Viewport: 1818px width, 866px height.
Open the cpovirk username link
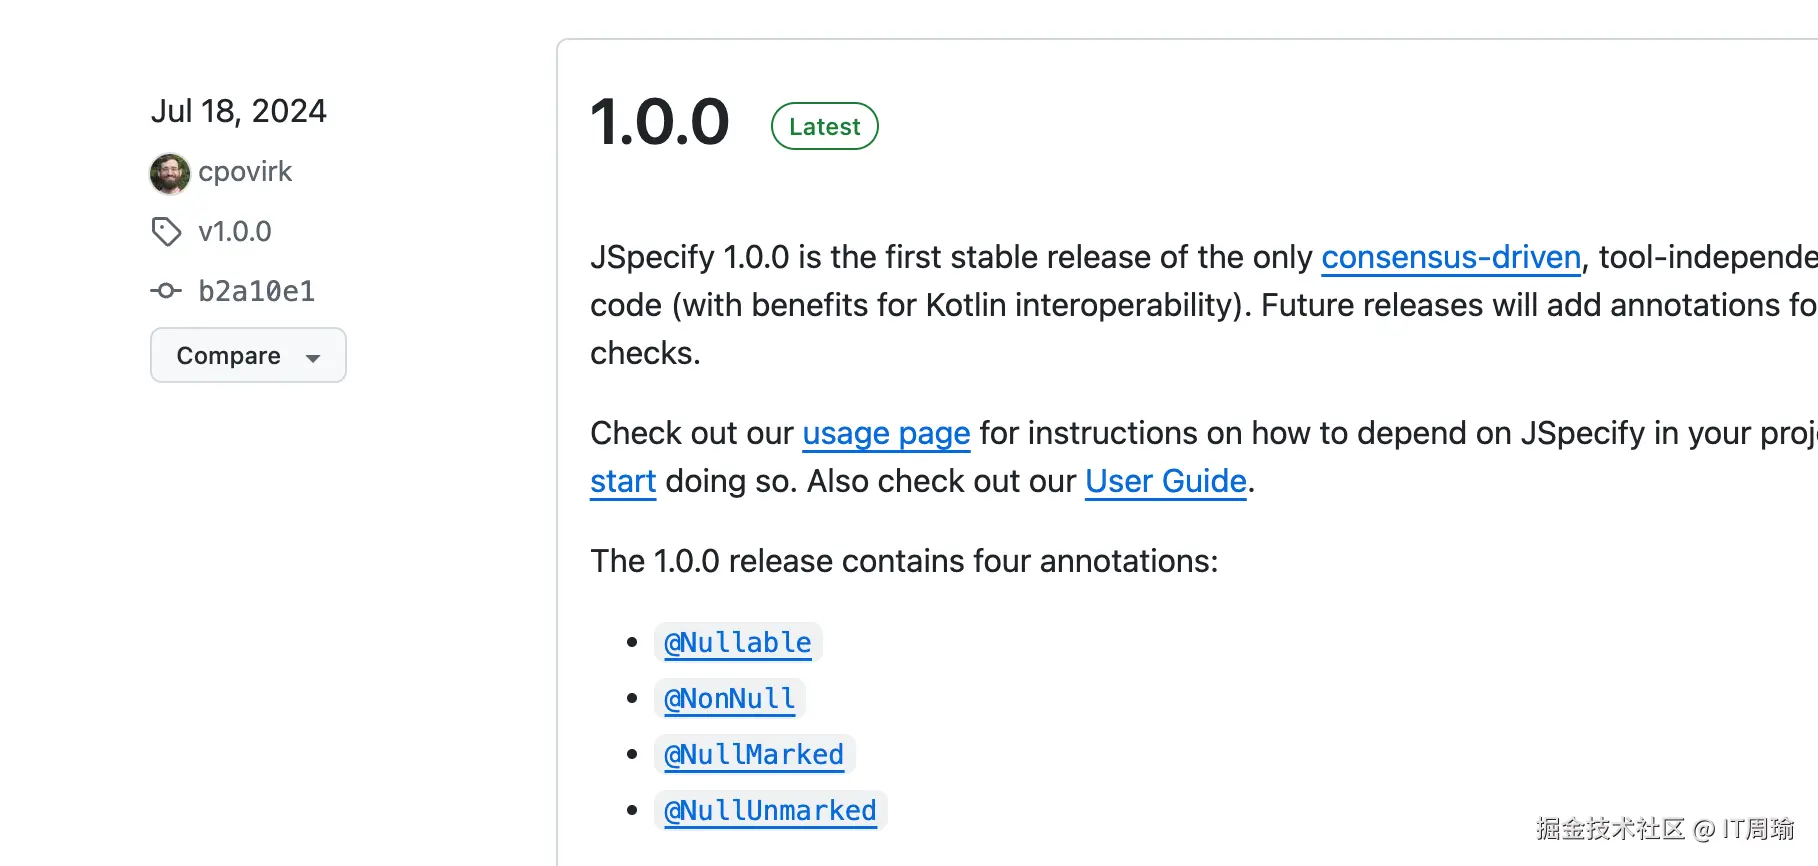point(245,172)
